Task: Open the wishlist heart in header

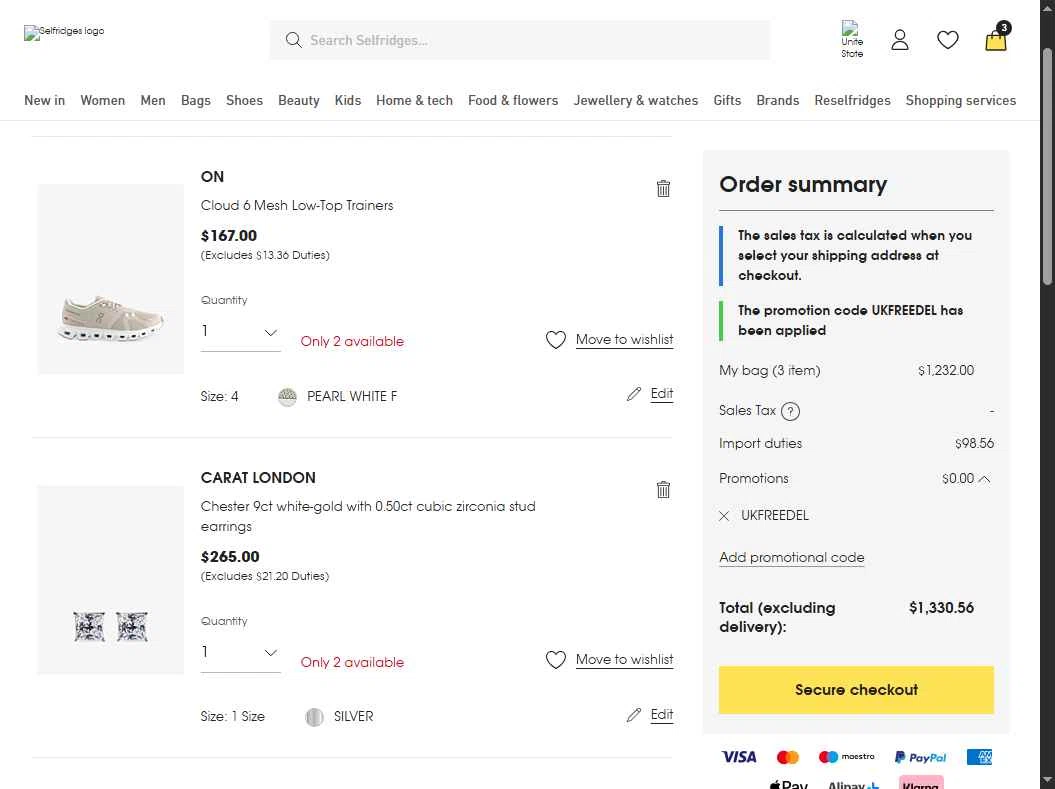Action: point(947,40)
